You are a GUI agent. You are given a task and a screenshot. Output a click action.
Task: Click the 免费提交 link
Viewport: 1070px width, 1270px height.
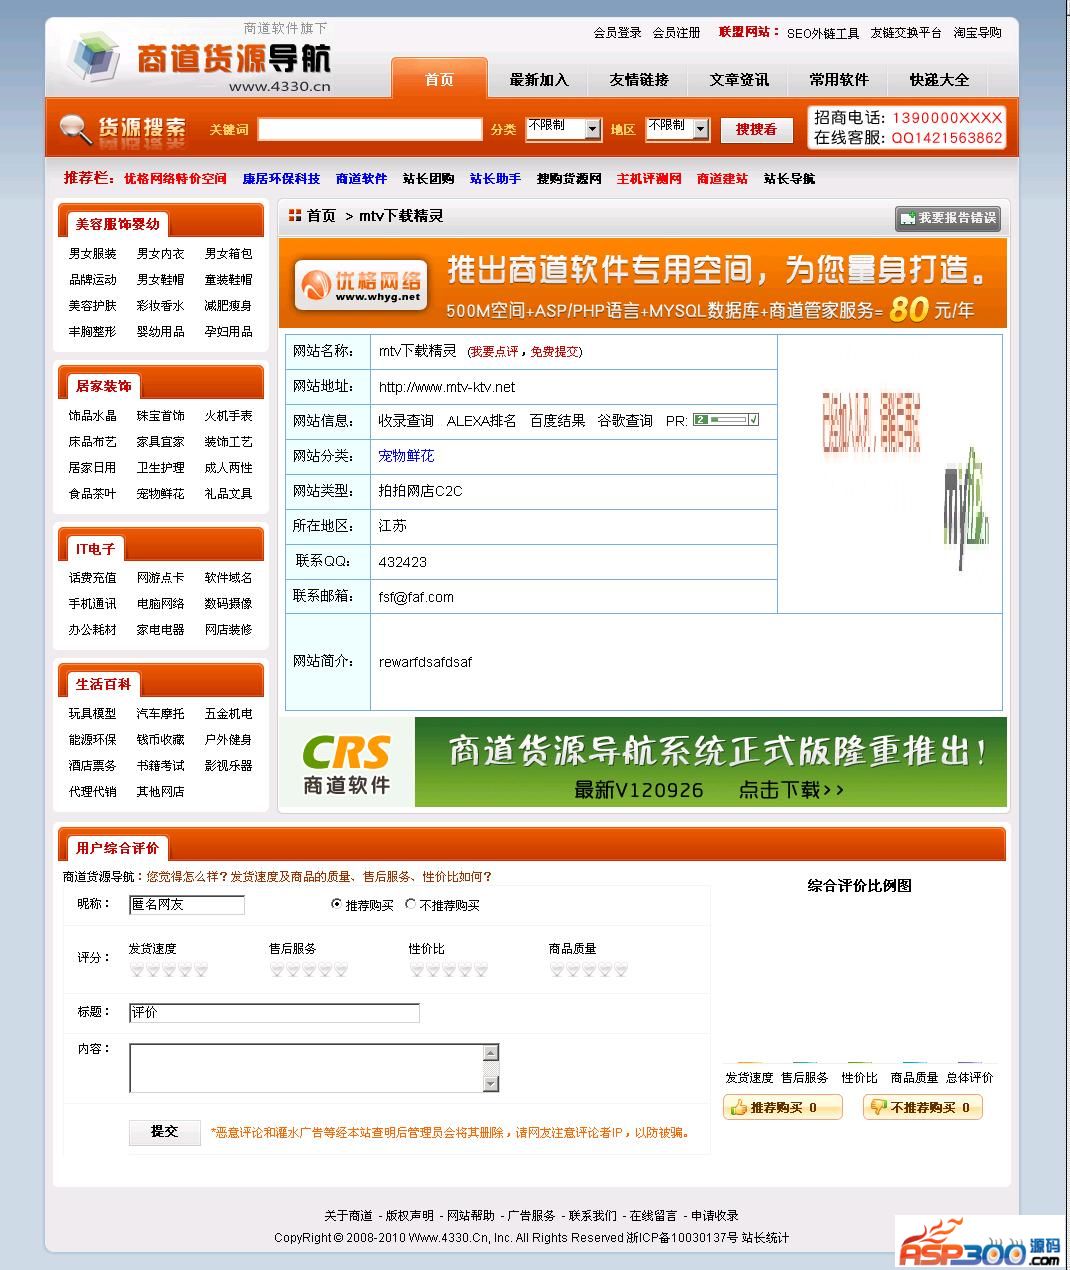[x=554, y=352]
